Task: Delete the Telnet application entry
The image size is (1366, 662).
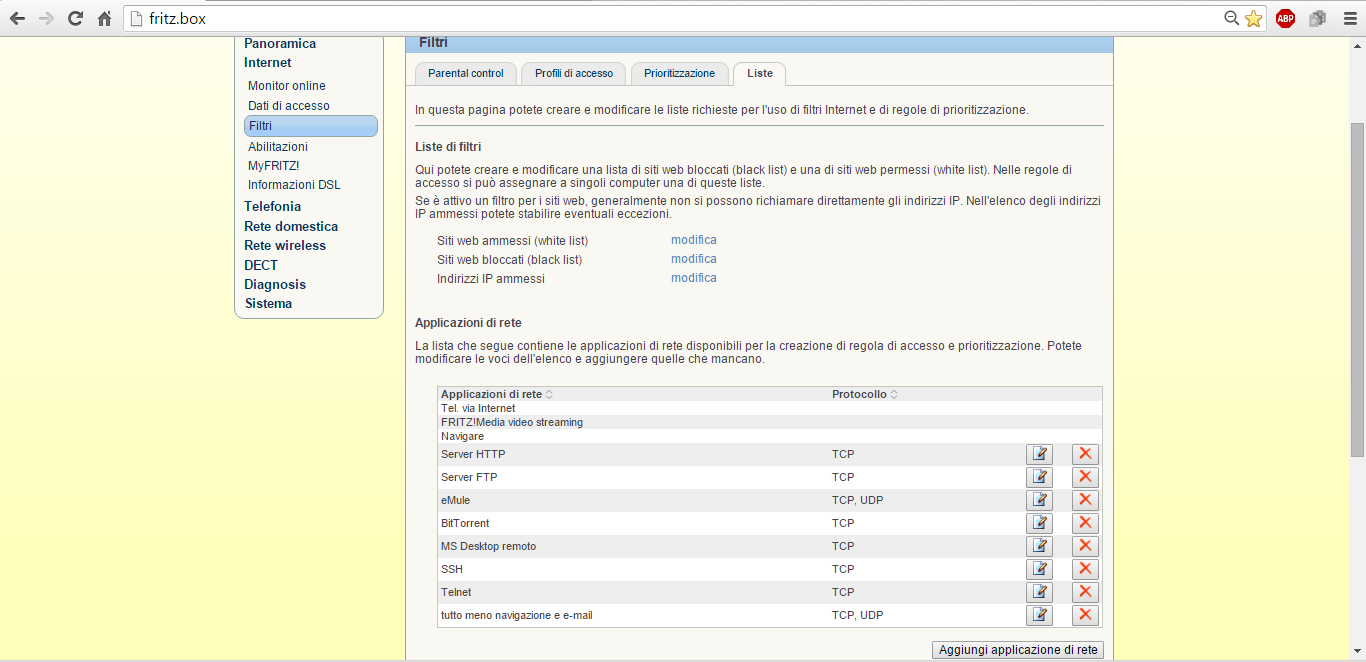Action: tap(1085, 592)
